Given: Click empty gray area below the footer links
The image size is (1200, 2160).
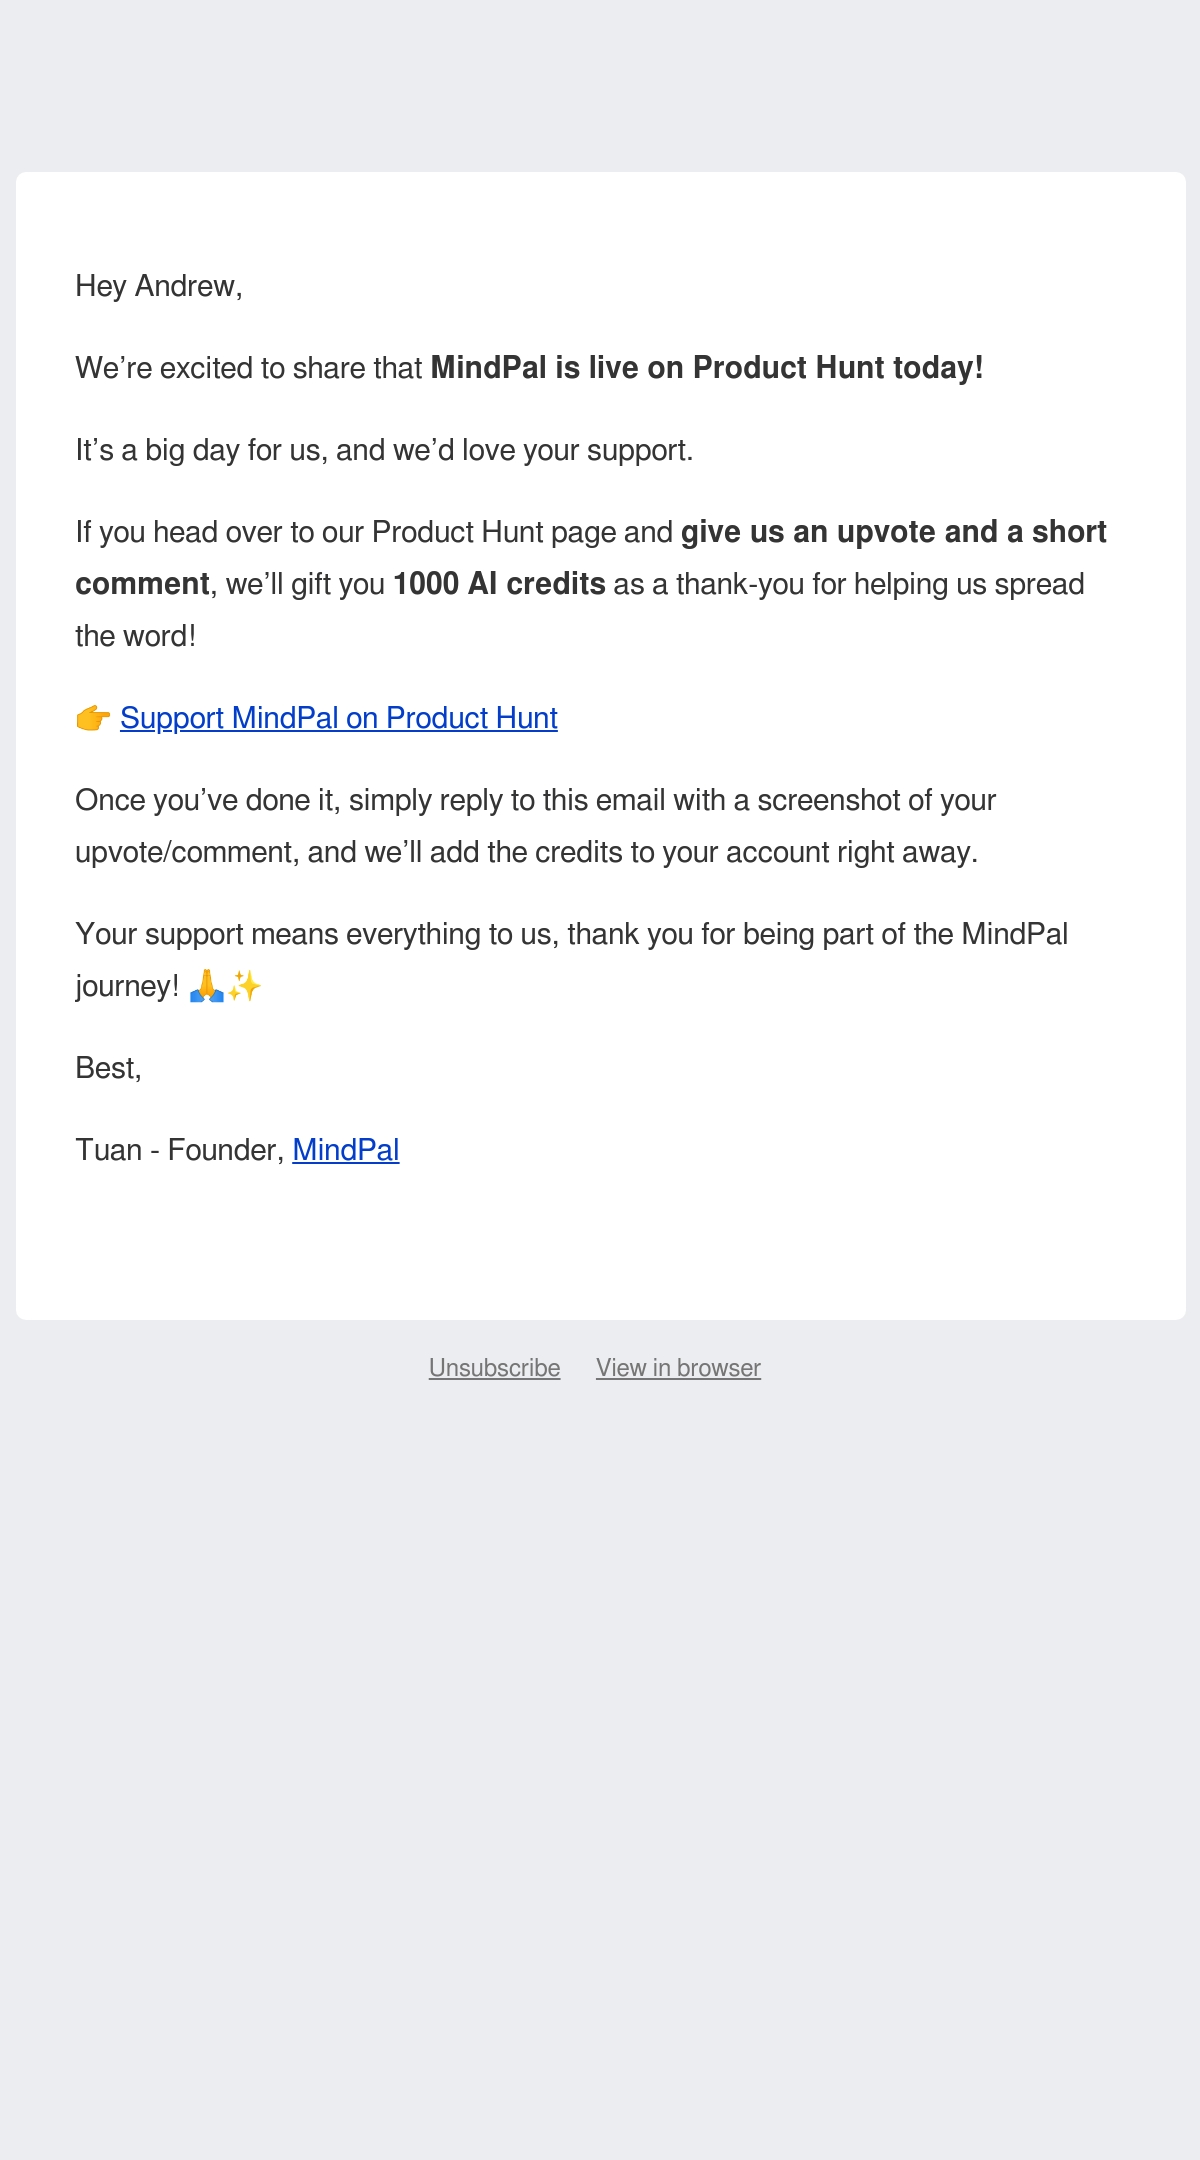Looking at the screenshot, I should click(600, 1750).
